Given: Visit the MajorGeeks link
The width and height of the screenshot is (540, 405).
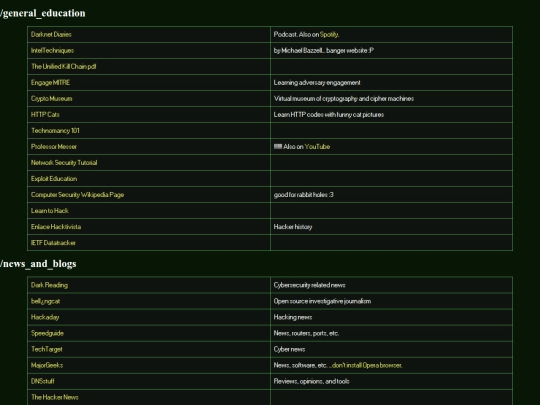Looking at the screenshot, I should (47, 365).
